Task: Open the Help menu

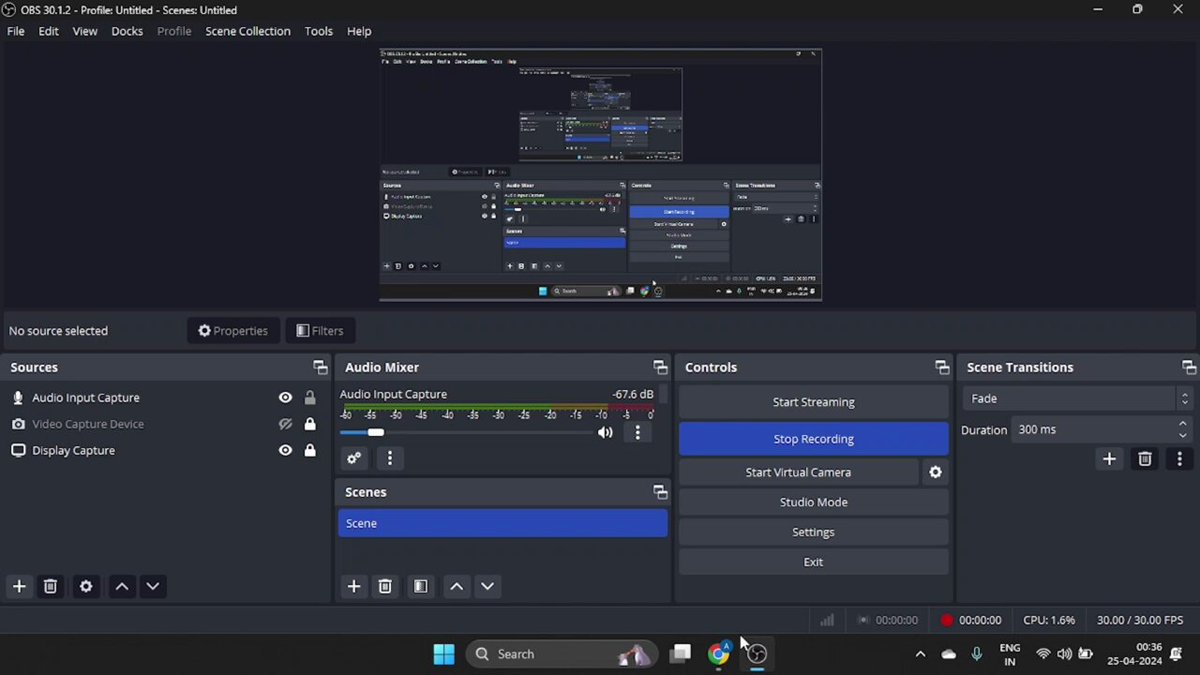Action: [359, 31]
